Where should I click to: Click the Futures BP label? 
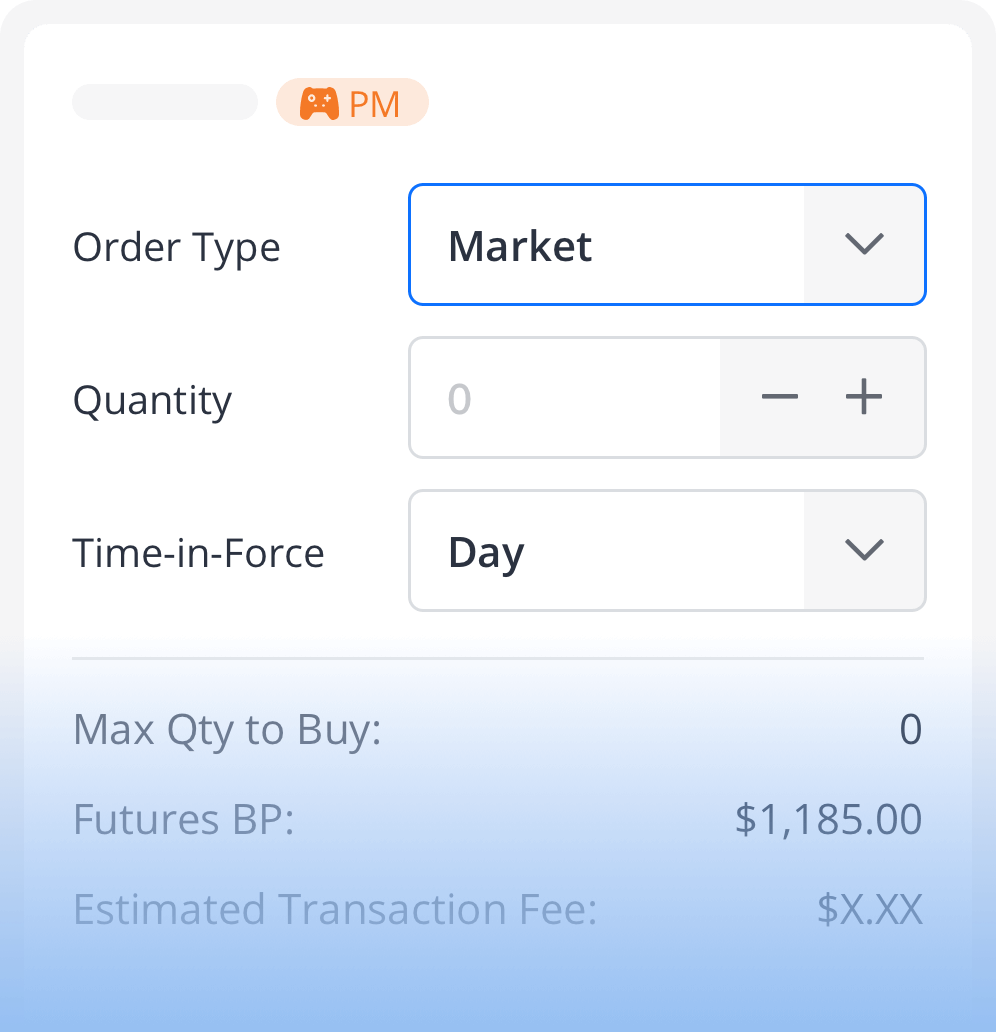tap(184, 821)
